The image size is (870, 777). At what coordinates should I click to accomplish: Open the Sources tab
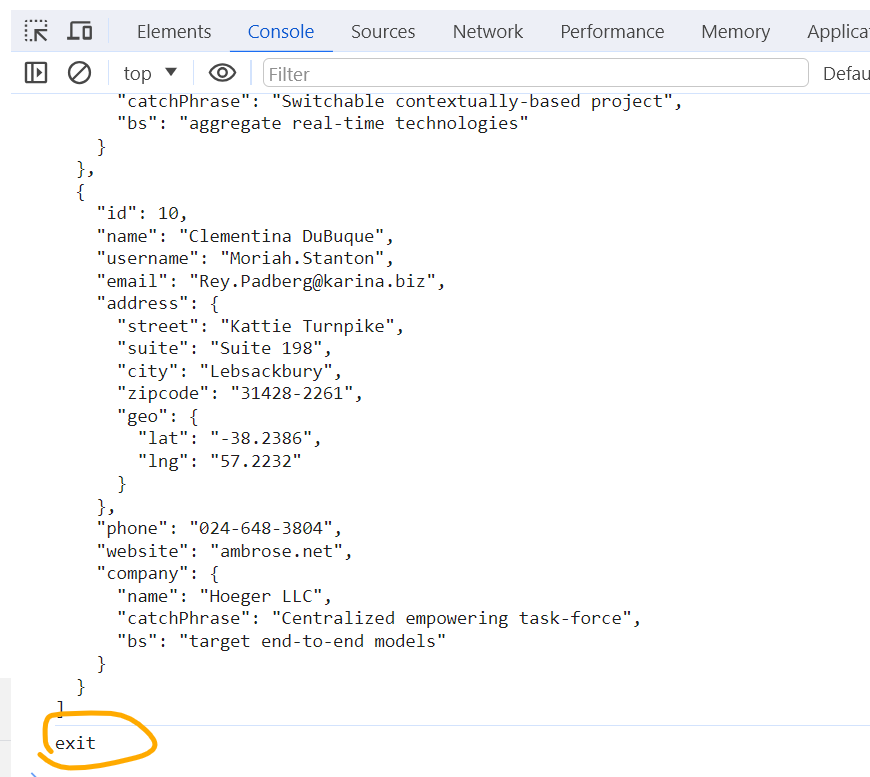pyautogui.click(x=383, y=32)
